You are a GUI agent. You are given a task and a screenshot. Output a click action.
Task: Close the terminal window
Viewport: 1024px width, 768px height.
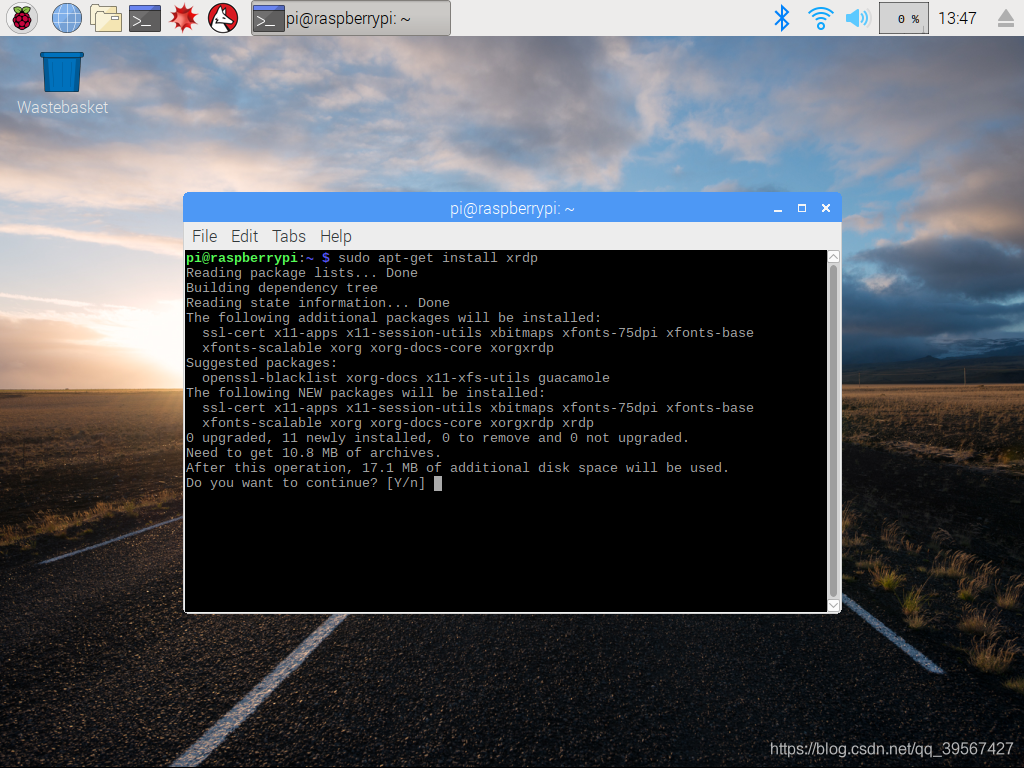tap(826, 208)
